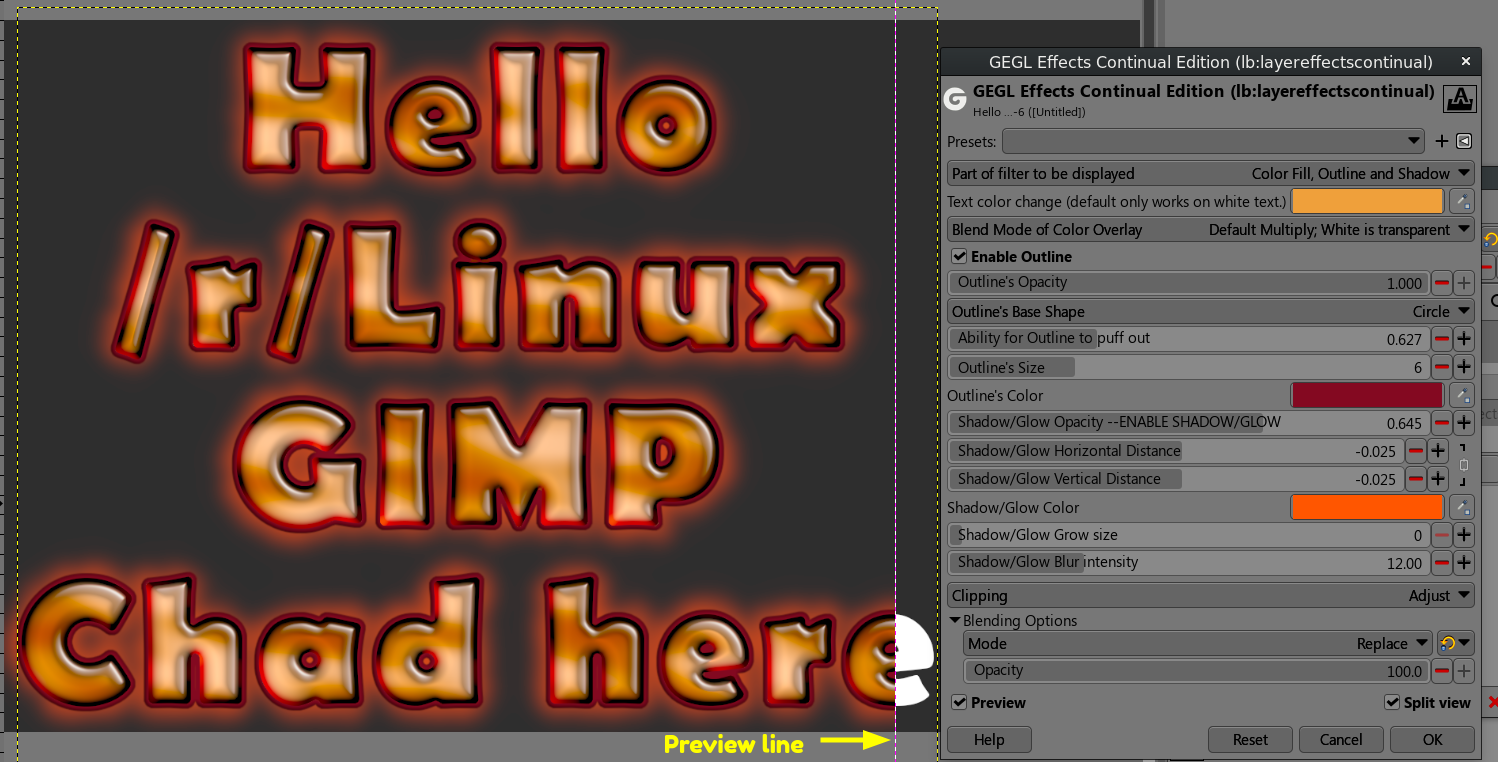This screenshot has width=1498, height=762.
Task: Click the Reset button
Action: (x=1250, y=740)
